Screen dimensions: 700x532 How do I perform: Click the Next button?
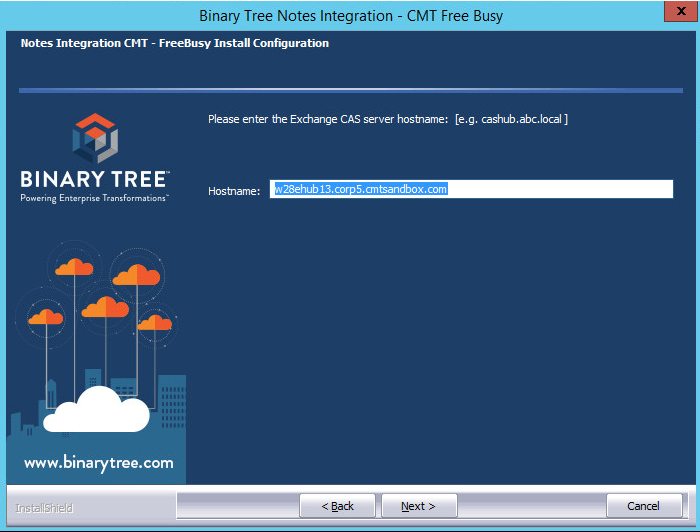pos(419,506)
